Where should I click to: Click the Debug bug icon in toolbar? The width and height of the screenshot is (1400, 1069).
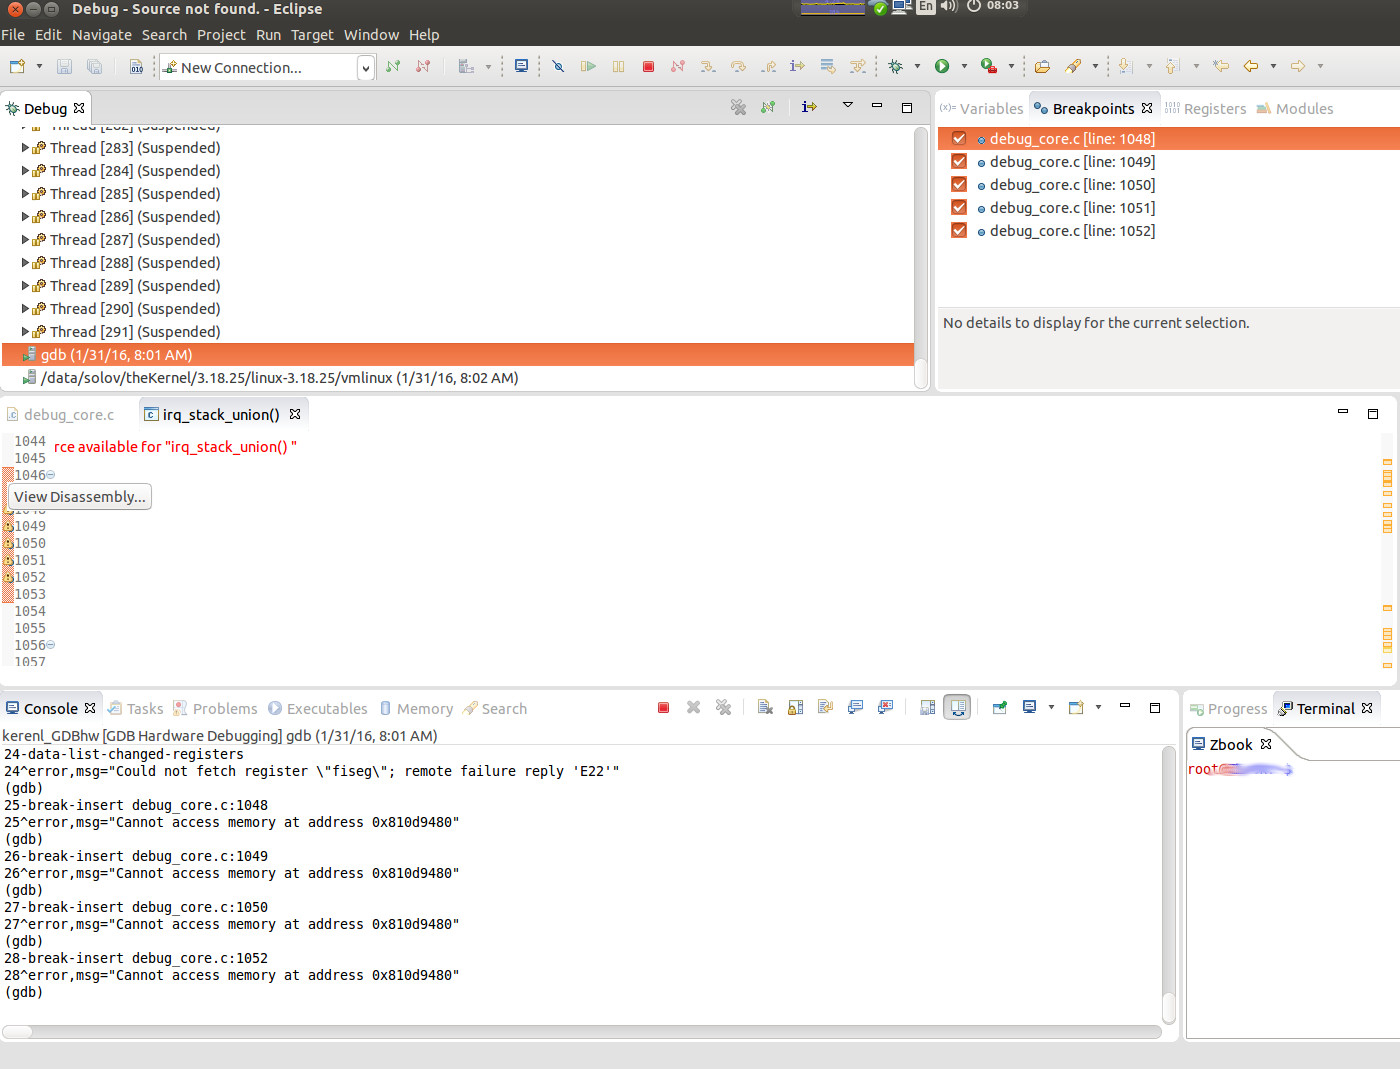click(x=896, y=67)
